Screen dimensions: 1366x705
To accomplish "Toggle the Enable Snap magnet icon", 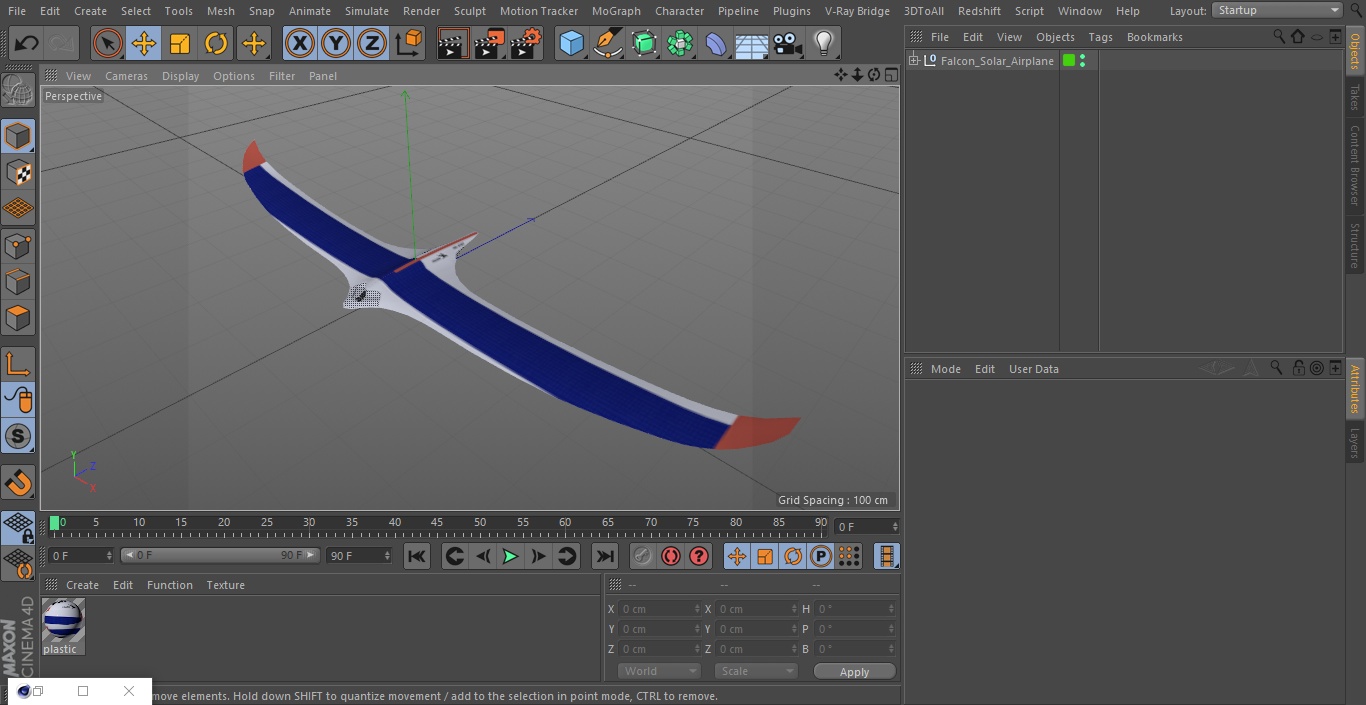I will tap(18, 482).
